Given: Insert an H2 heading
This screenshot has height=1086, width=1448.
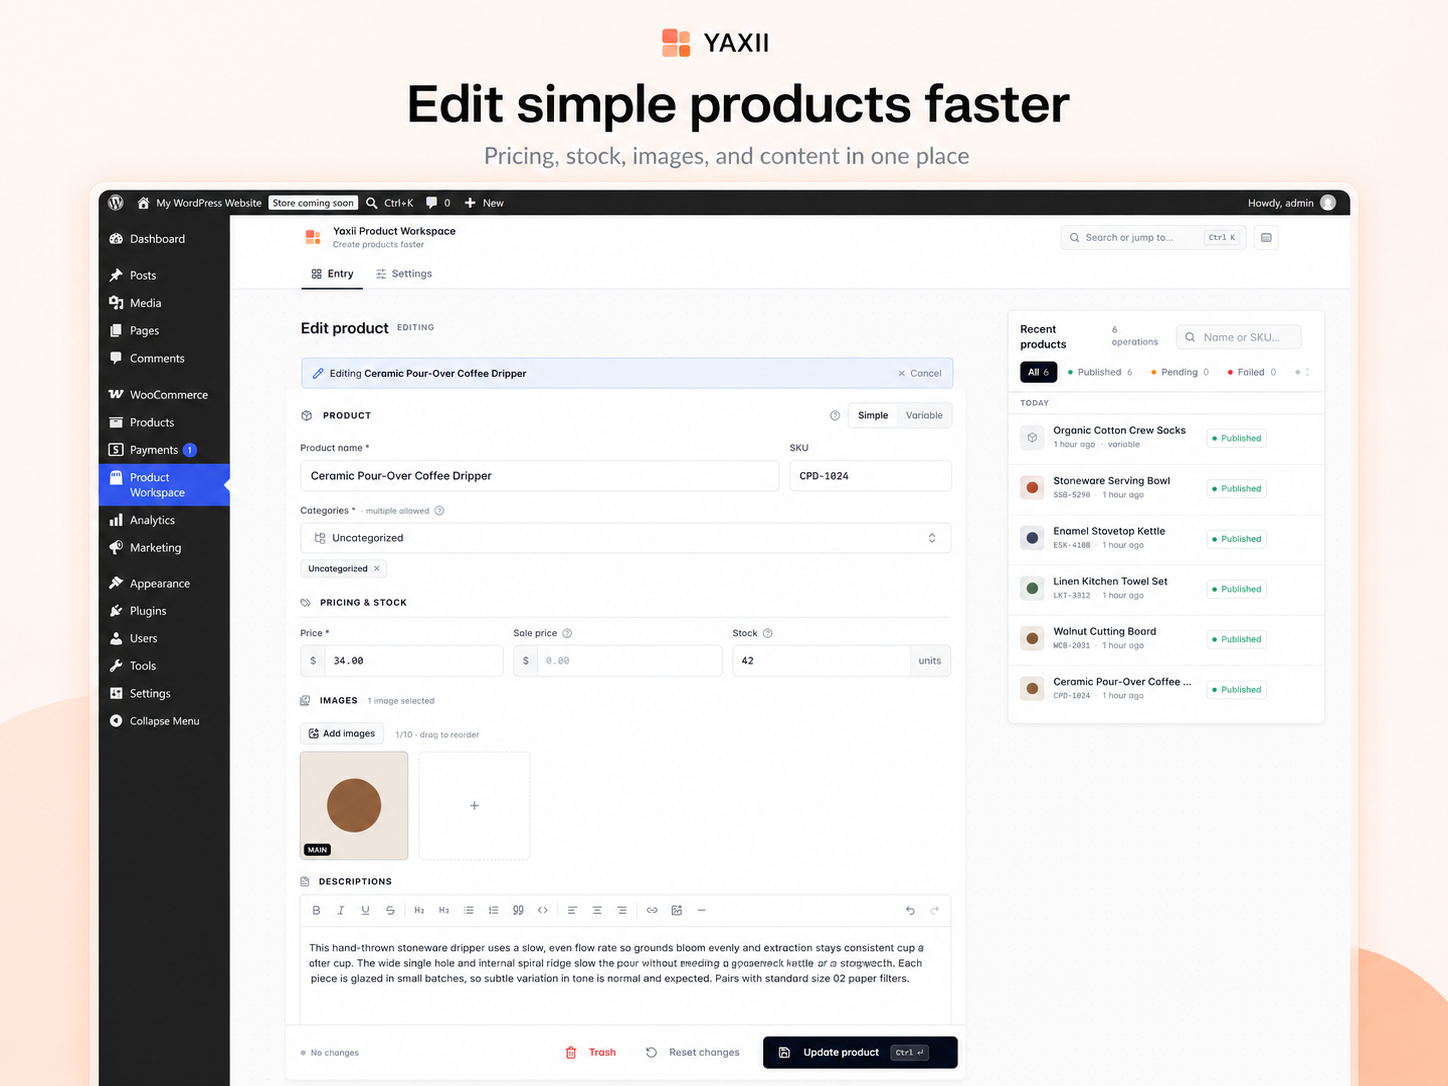Looking at the screenshot, I should pyautogui.click(x=419, y=910).
